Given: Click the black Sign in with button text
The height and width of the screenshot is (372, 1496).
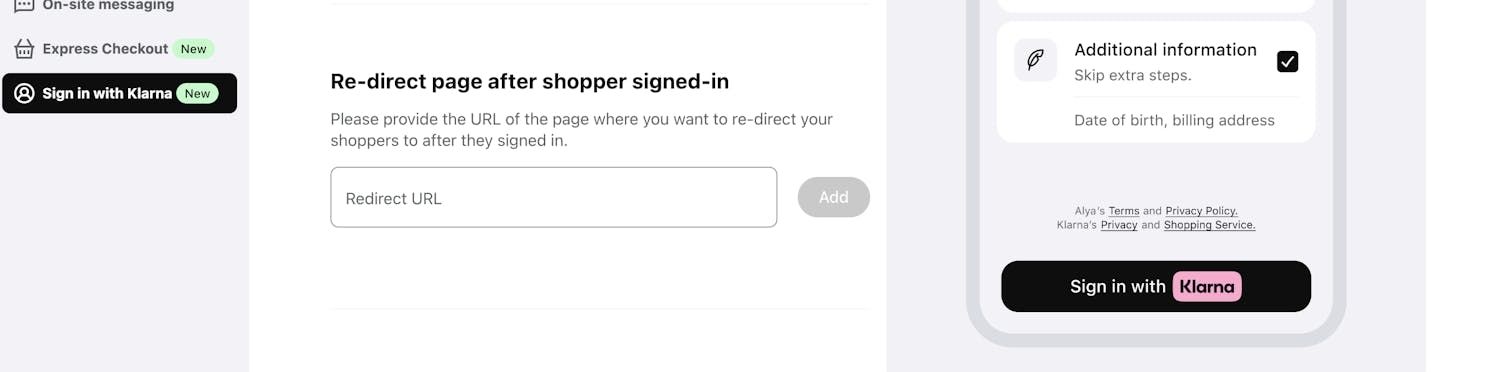Looking at the screenshot, I should 1118,287.
